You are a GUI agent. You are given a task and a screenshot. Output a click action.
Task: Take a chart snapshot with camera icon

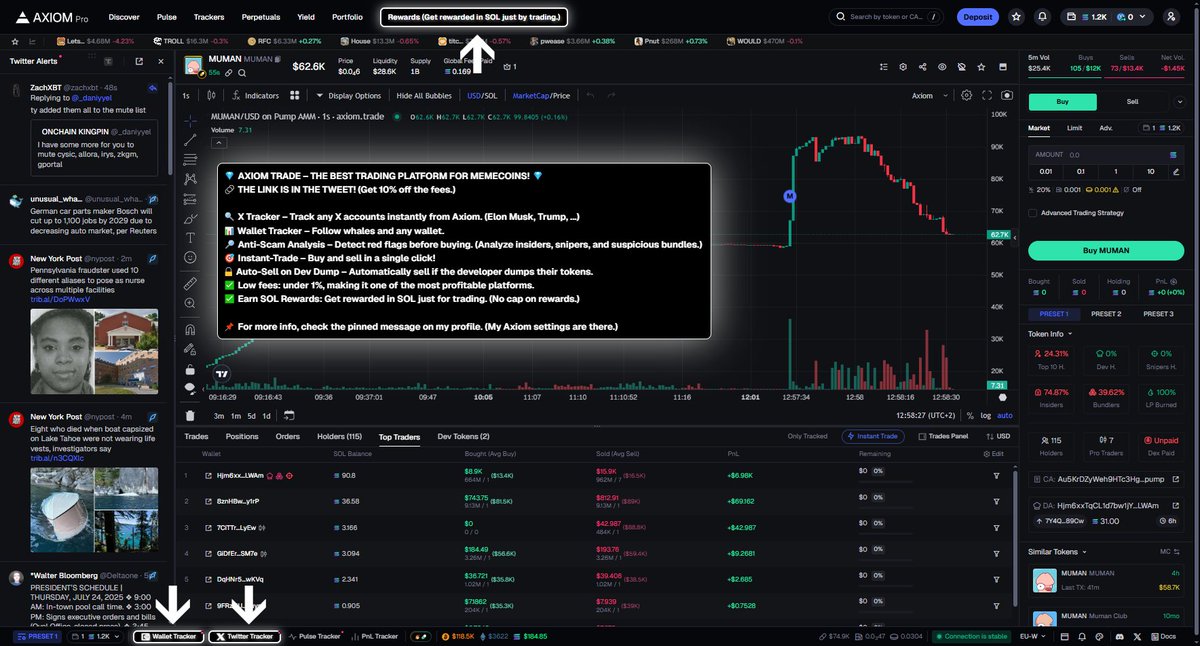pos(1006,95)
